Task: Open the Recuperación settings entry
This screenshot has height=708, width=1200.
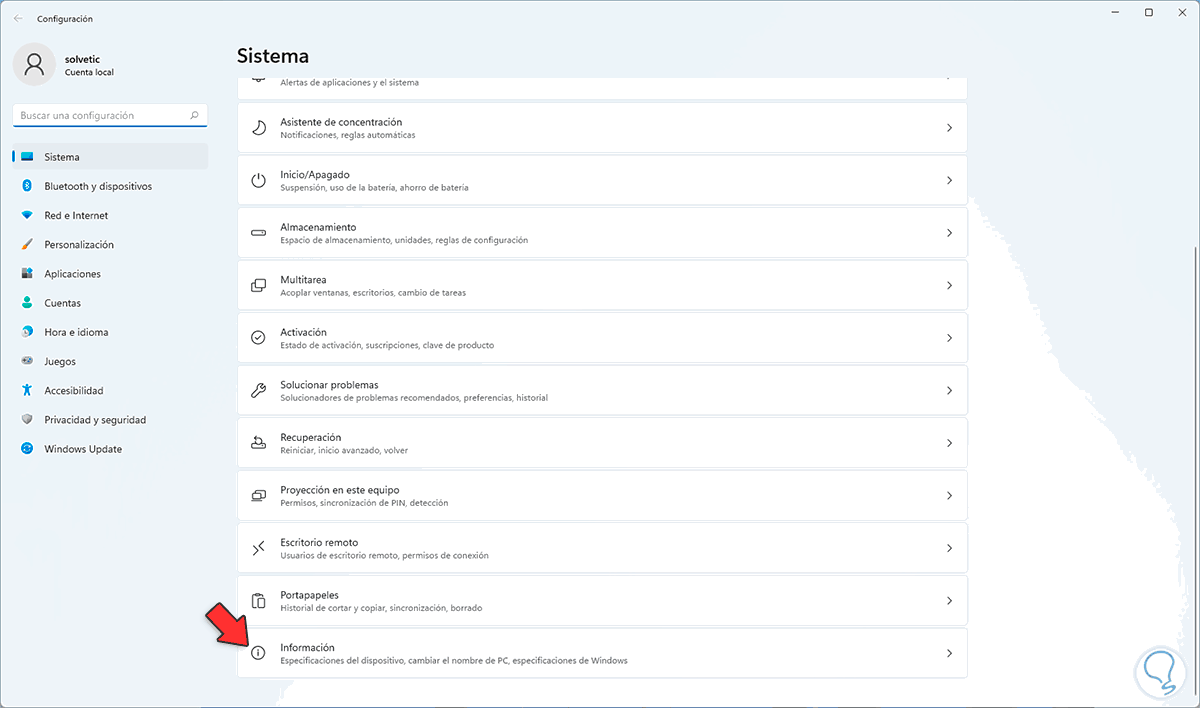Action: (x=600, y=443)
